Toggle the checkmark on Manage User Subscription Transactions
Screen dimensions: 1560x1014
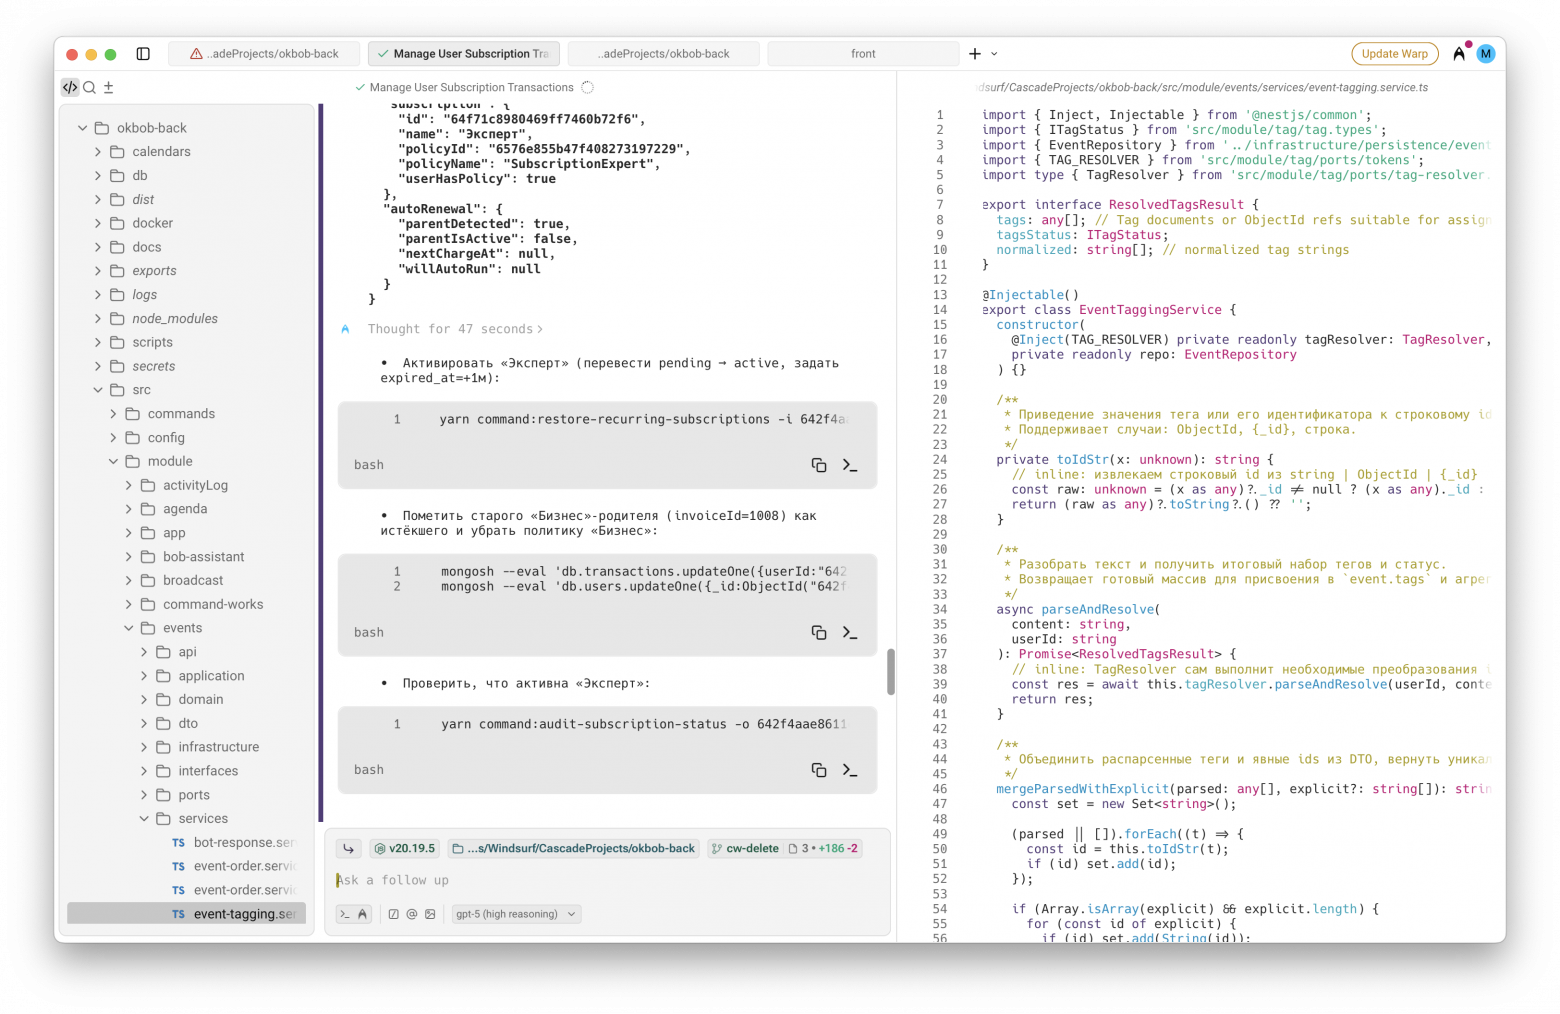coord(360,87)
